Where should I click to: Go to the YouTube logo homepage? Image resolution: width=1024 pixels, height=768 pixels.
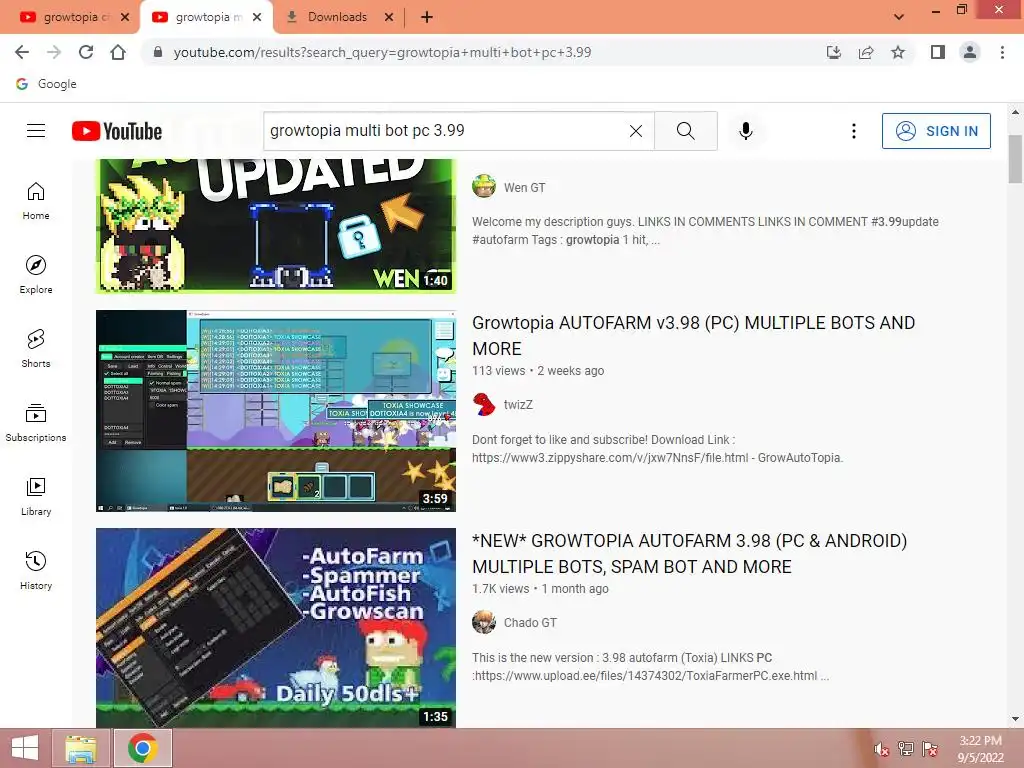117,131
